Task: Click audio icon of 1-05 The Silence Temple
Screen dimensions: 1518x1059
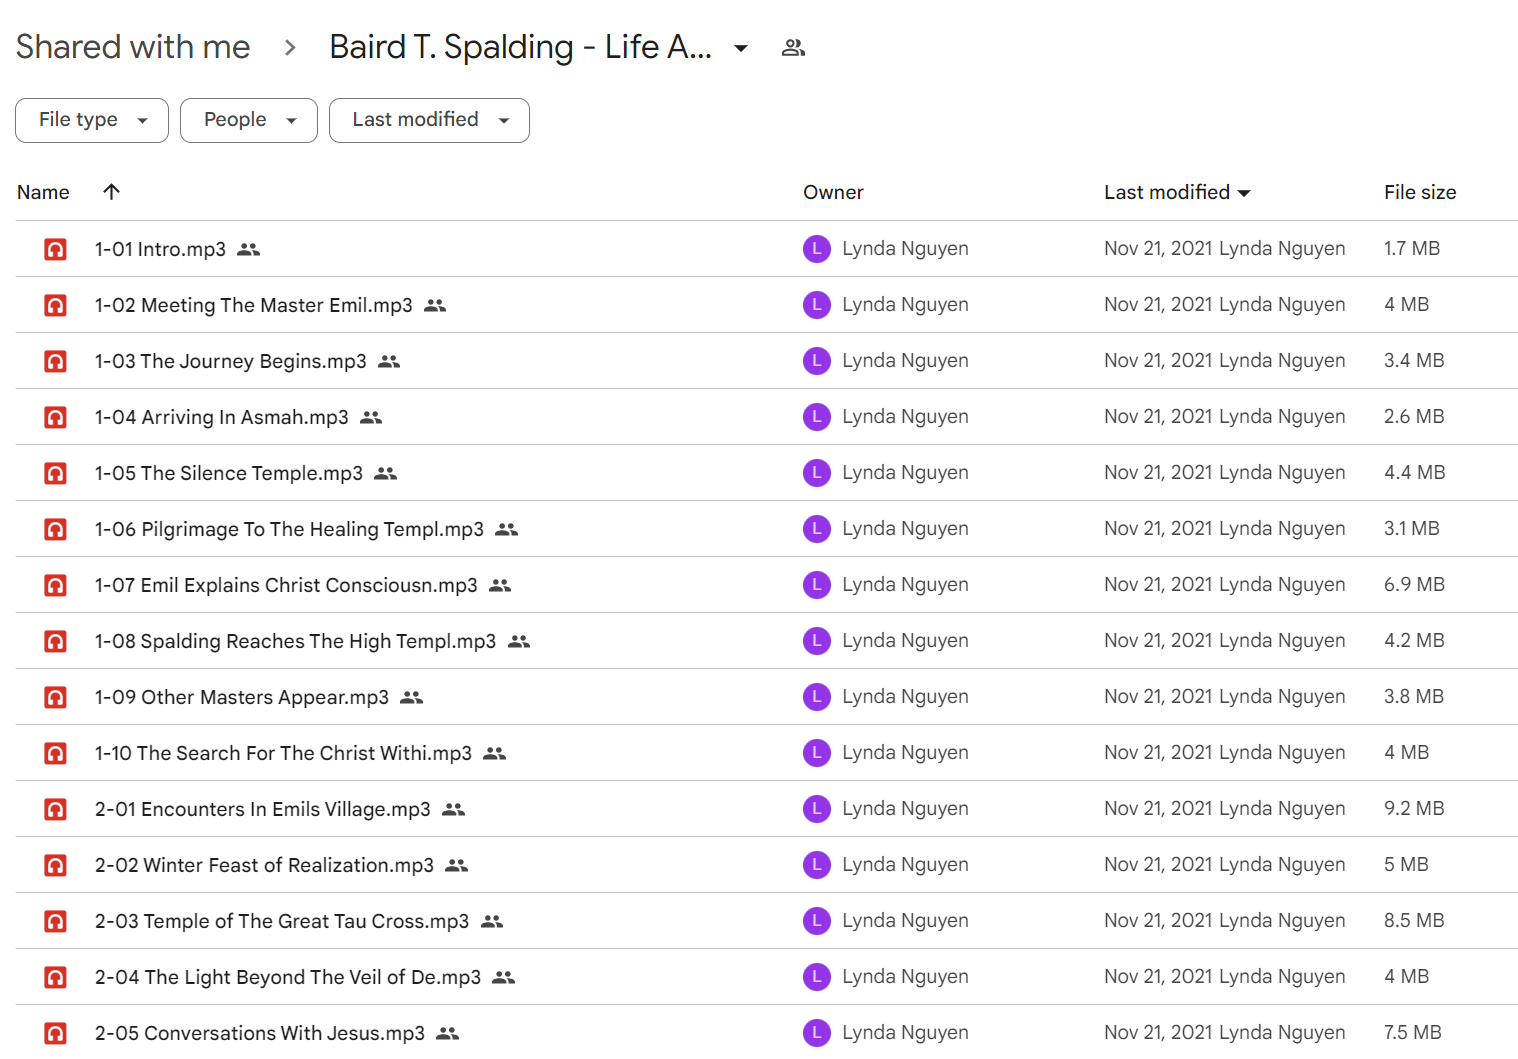Action: pyautogui.click(x=56, y=473)
